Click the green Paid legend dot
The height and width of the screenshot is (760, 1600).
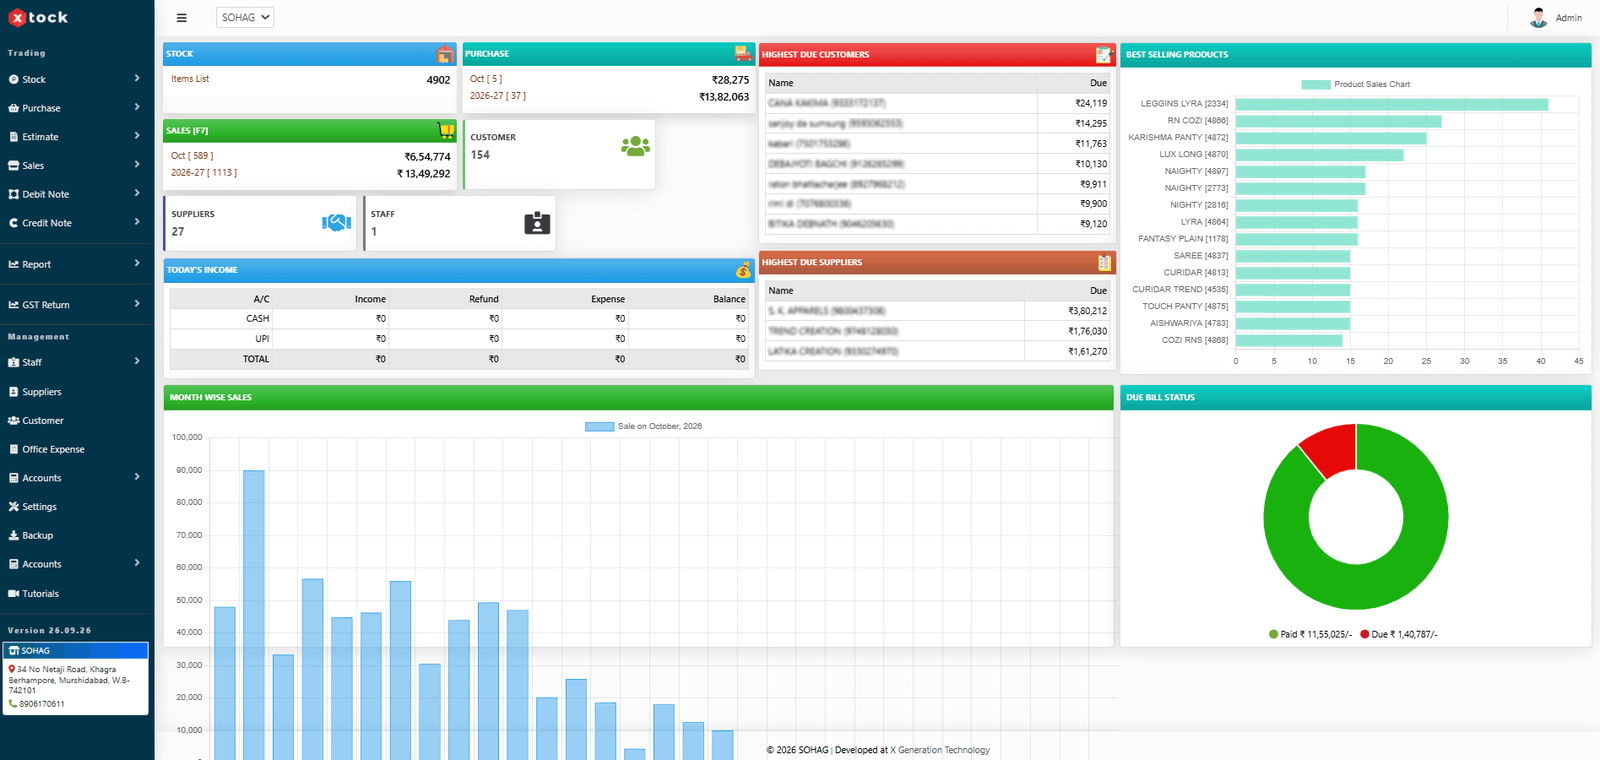(1274, 635)
